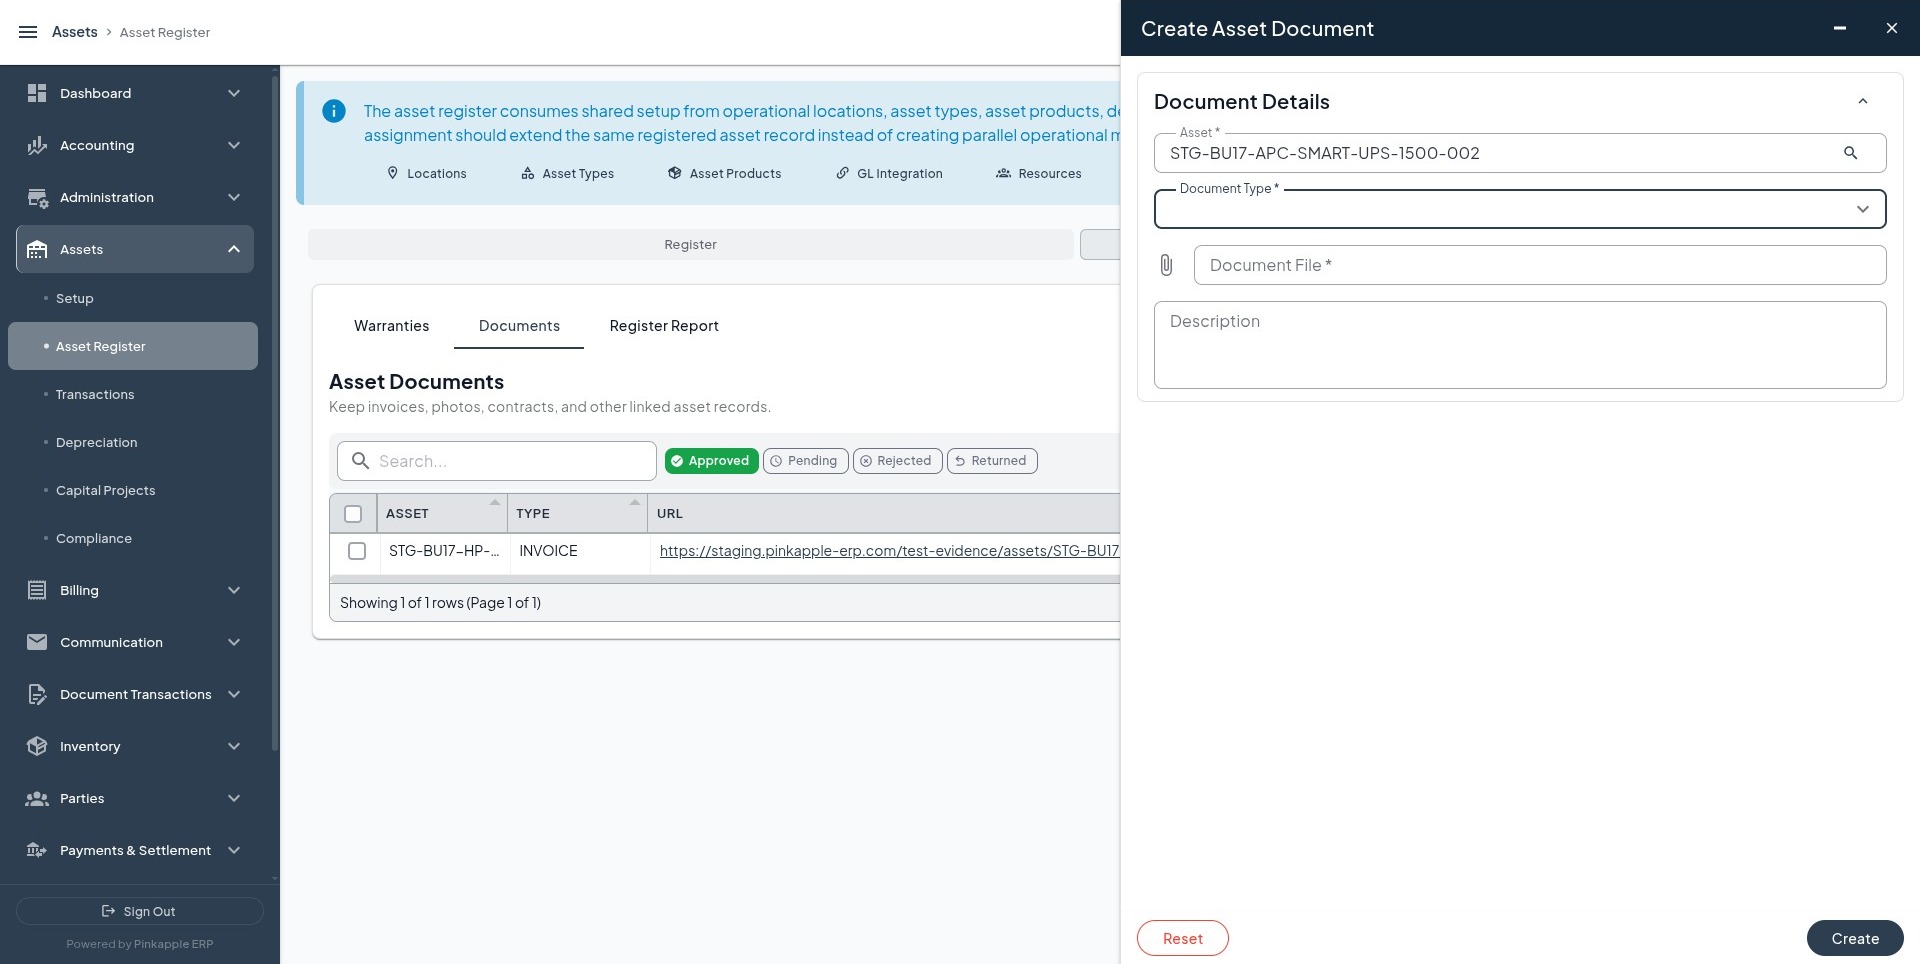Click the Inventory box icon
This screenshot has height=964, width=1920.
pos(37,746)
